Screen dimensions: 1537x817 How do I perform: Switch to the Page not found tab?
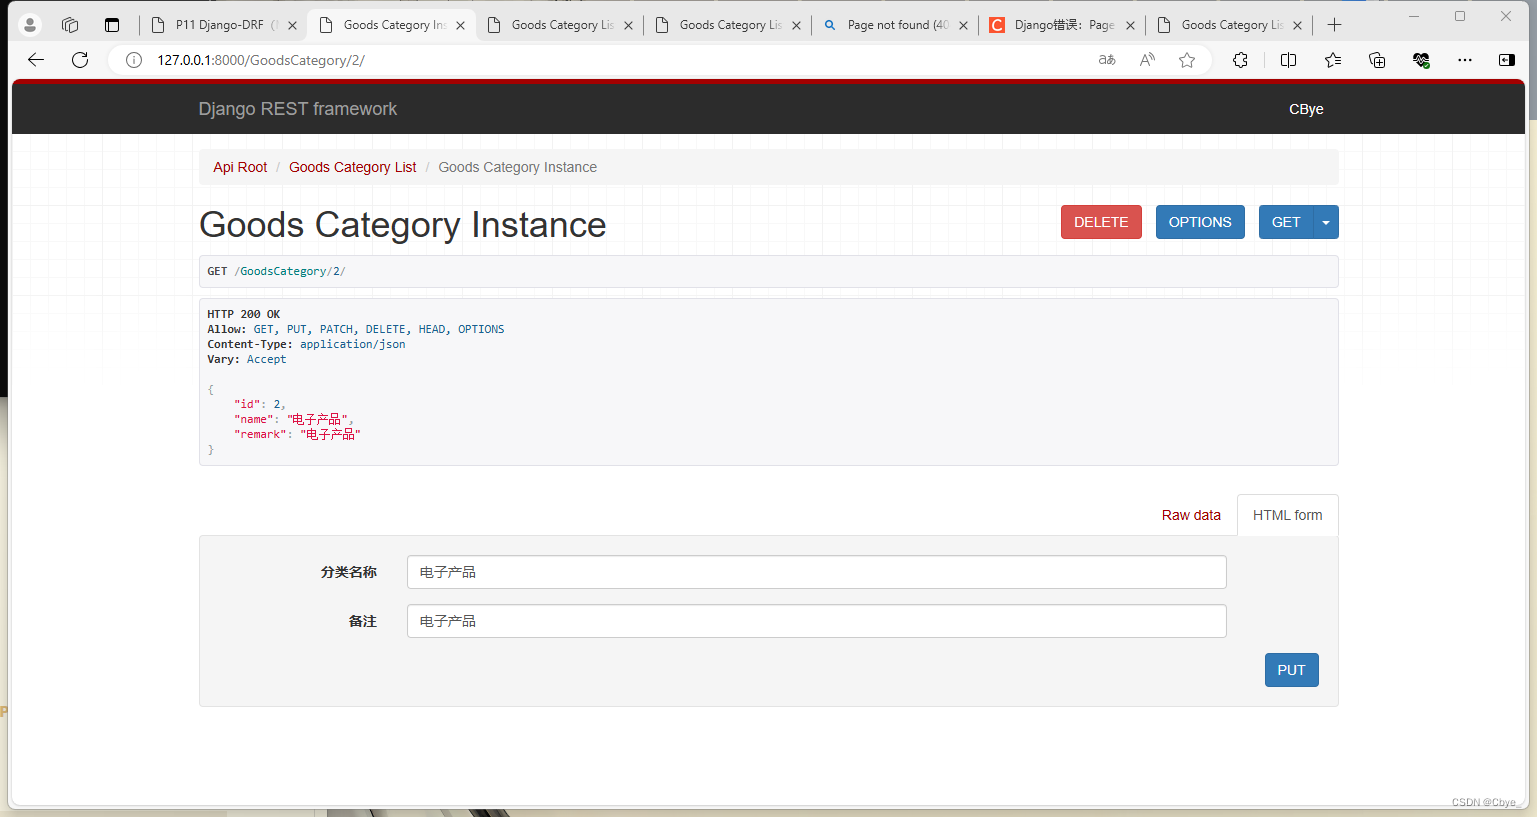click(x=895, y=25)
